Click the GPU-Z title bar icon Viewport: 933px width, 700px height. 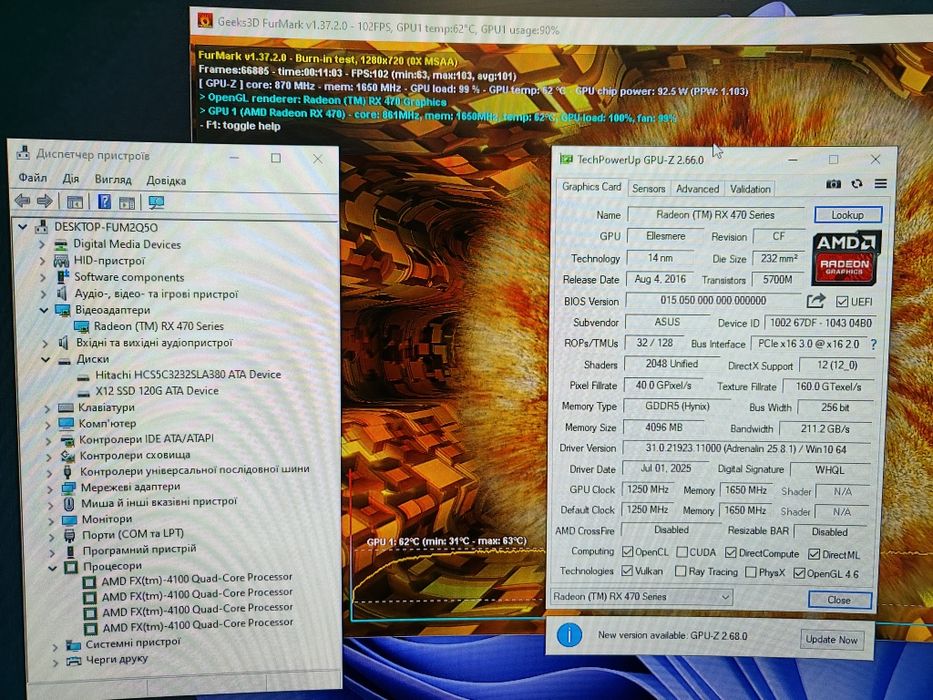point(566,159)
